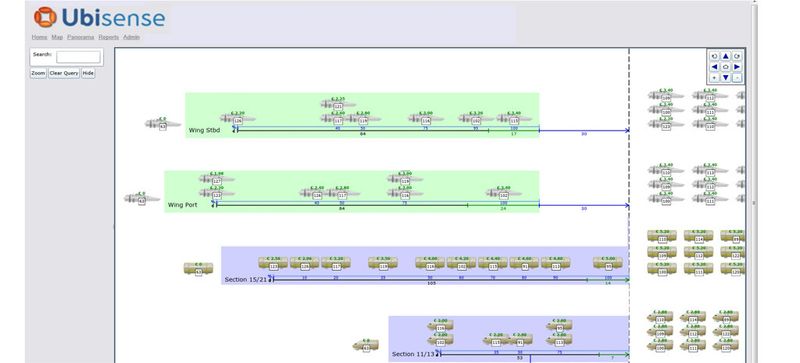Reset the view with the center home control
Image resolution: width=800 pixels, height=363 pixels.
[726, 67]
